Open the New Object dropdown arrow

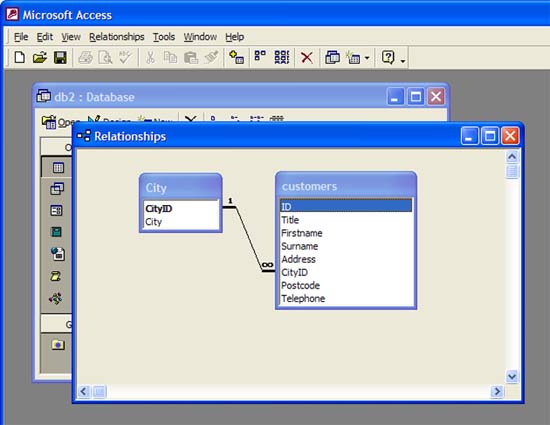click(367, 58)
